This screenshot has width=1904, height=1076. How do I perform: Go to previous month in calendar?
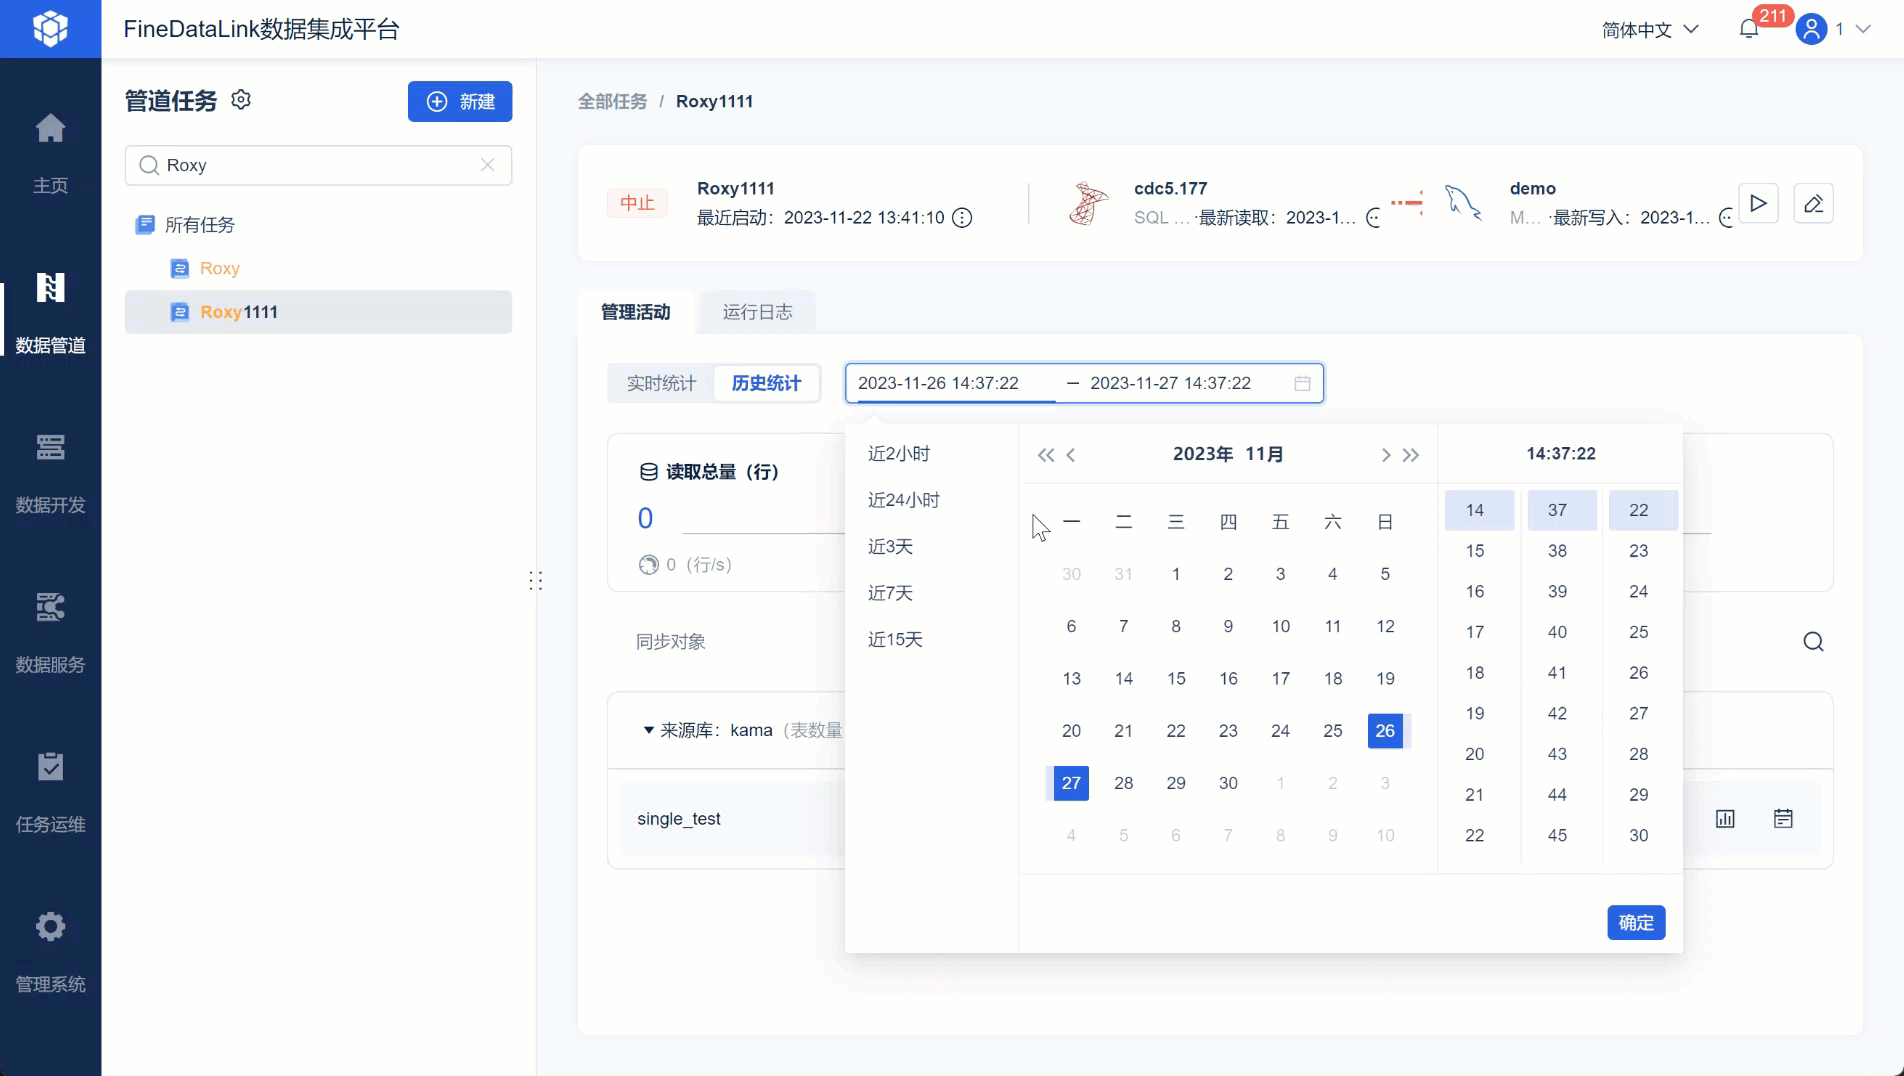point(1071,455)
